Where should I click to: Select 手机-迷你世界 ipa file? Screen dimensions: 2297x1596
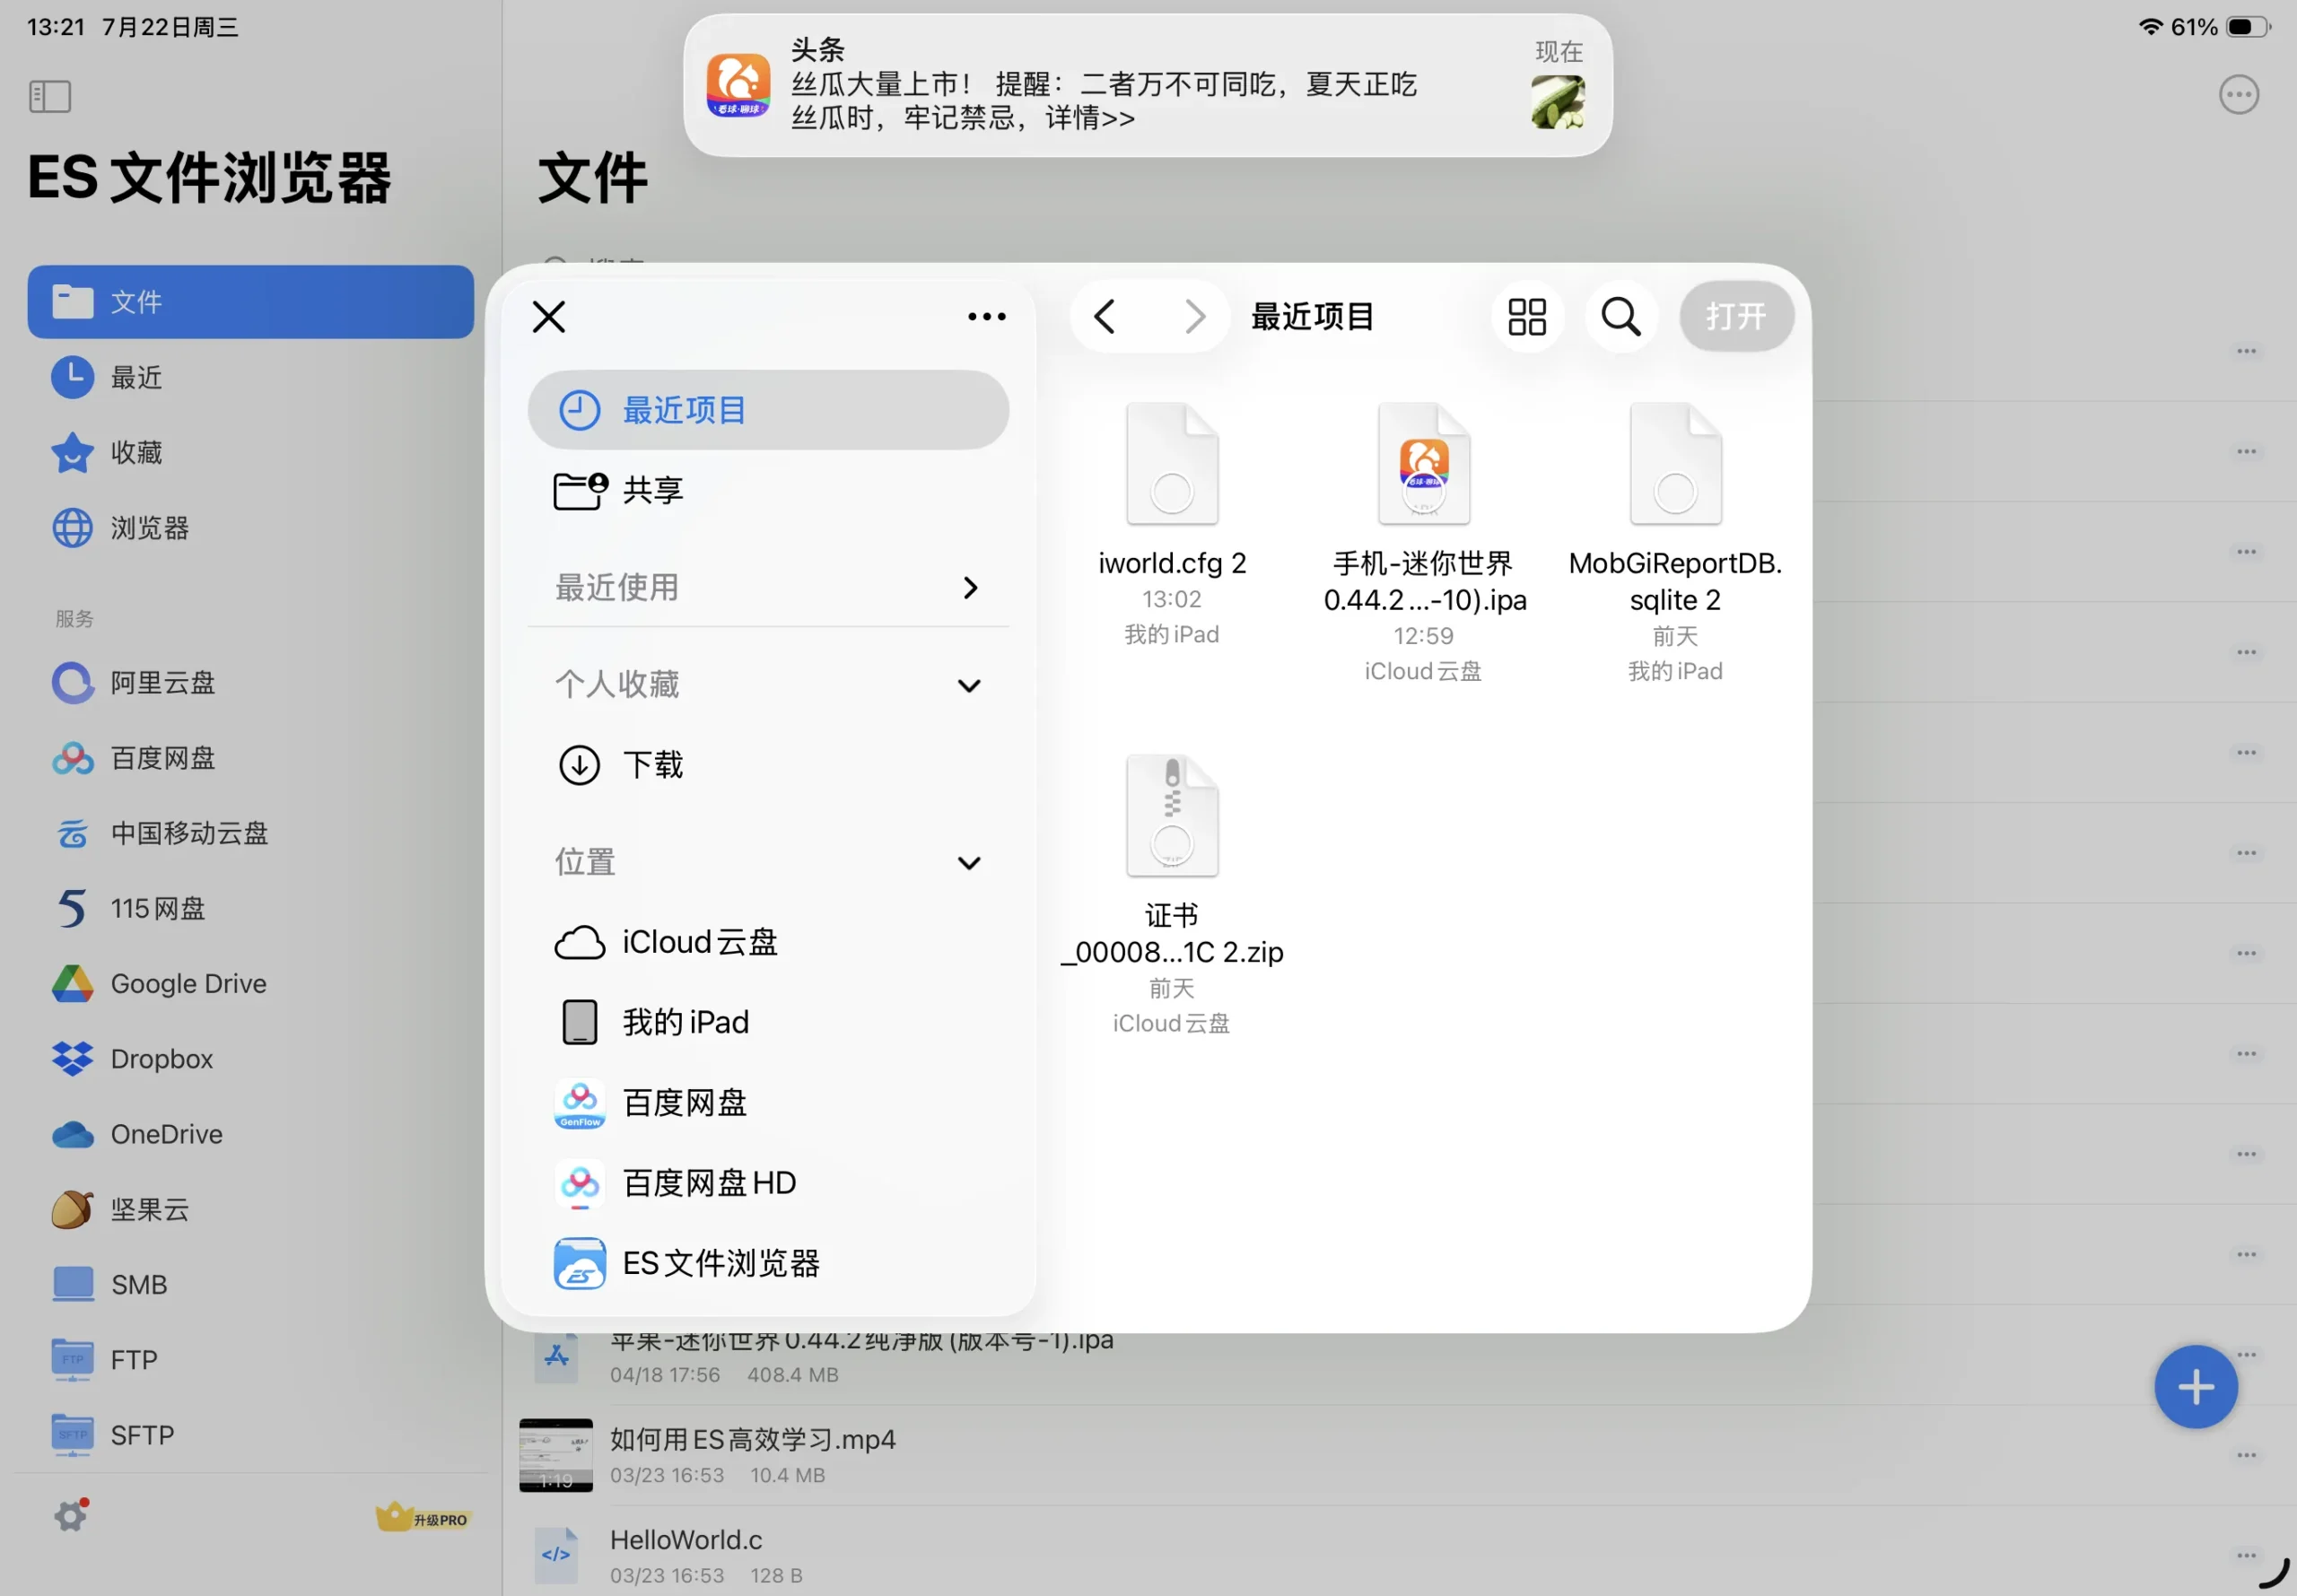1424,542
